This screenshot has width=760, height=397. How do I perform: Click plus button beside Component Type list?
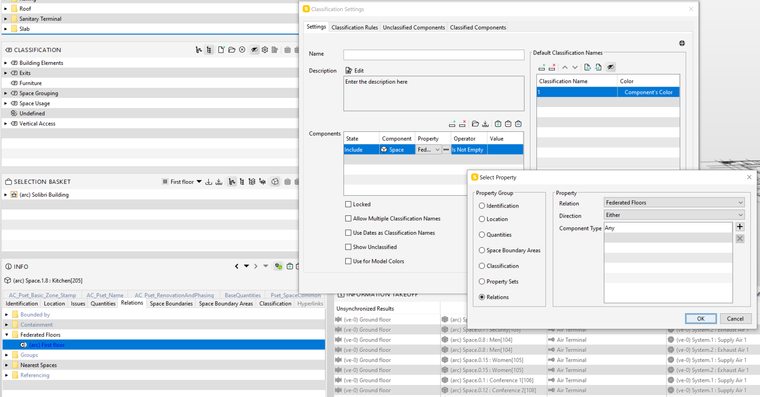[740, 226]
